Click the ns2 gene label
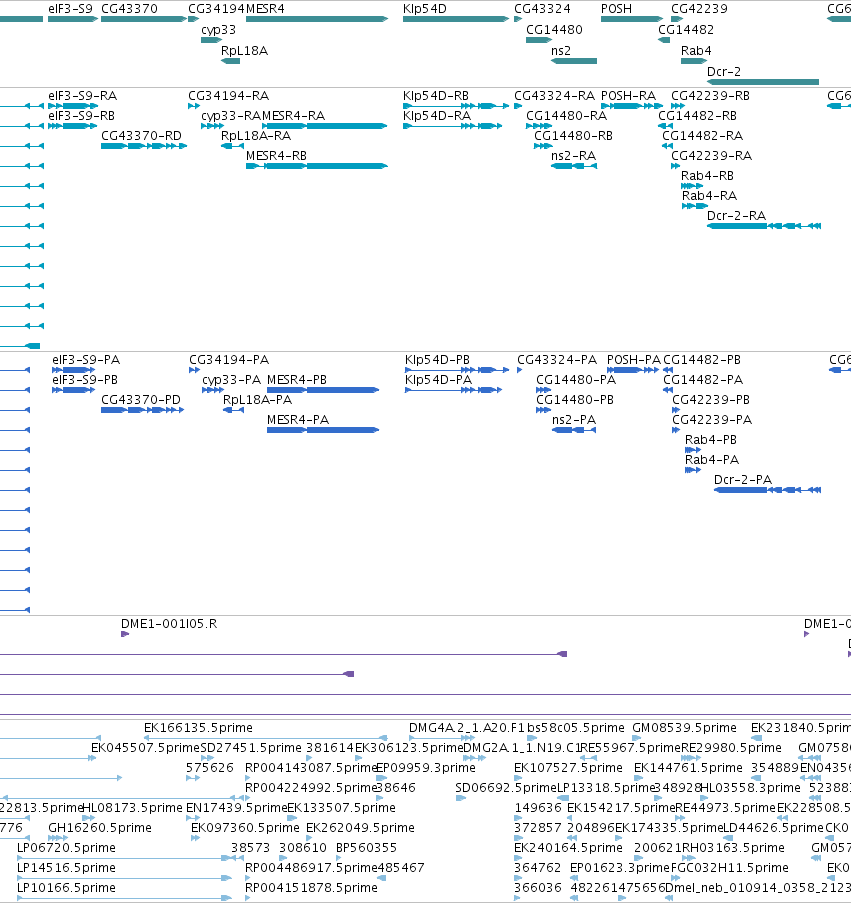Screen dimensions: 851x903 point(561,51)
